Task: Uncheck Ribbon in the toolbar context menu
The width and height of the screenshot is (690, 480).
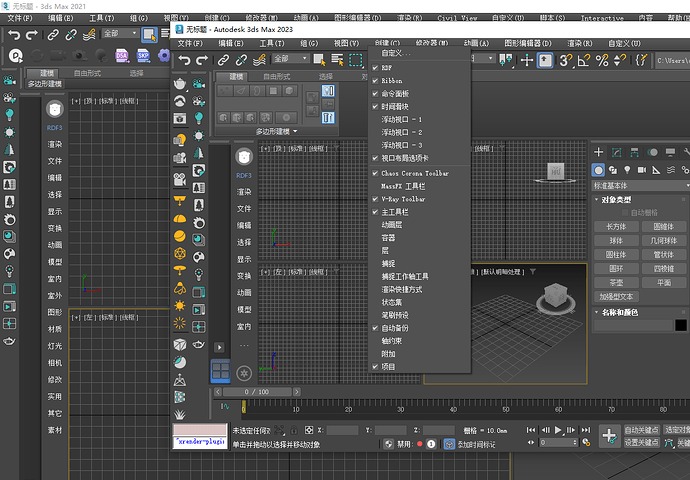Action: click(375, 81)
